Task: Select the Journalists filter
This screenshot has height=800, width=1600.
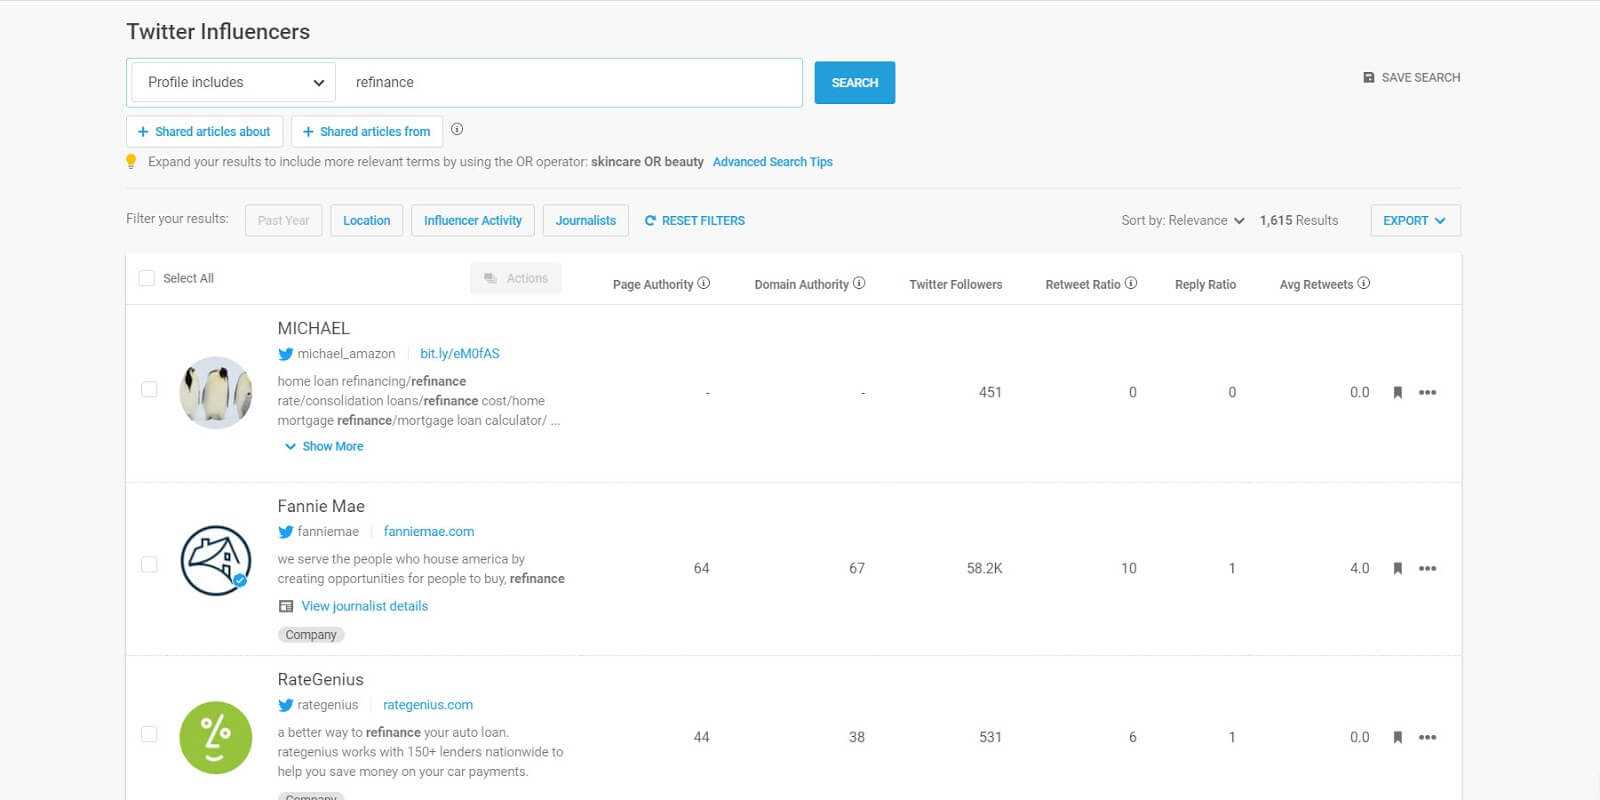Action: click(586, 220)
